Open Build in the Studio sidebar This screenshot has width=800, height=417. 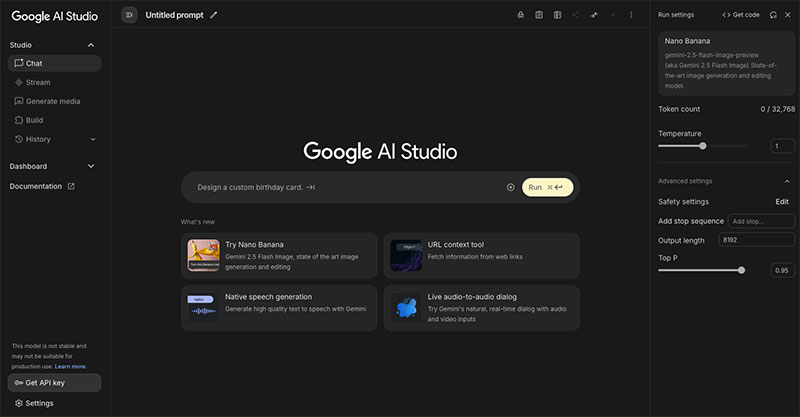point(54,120)
